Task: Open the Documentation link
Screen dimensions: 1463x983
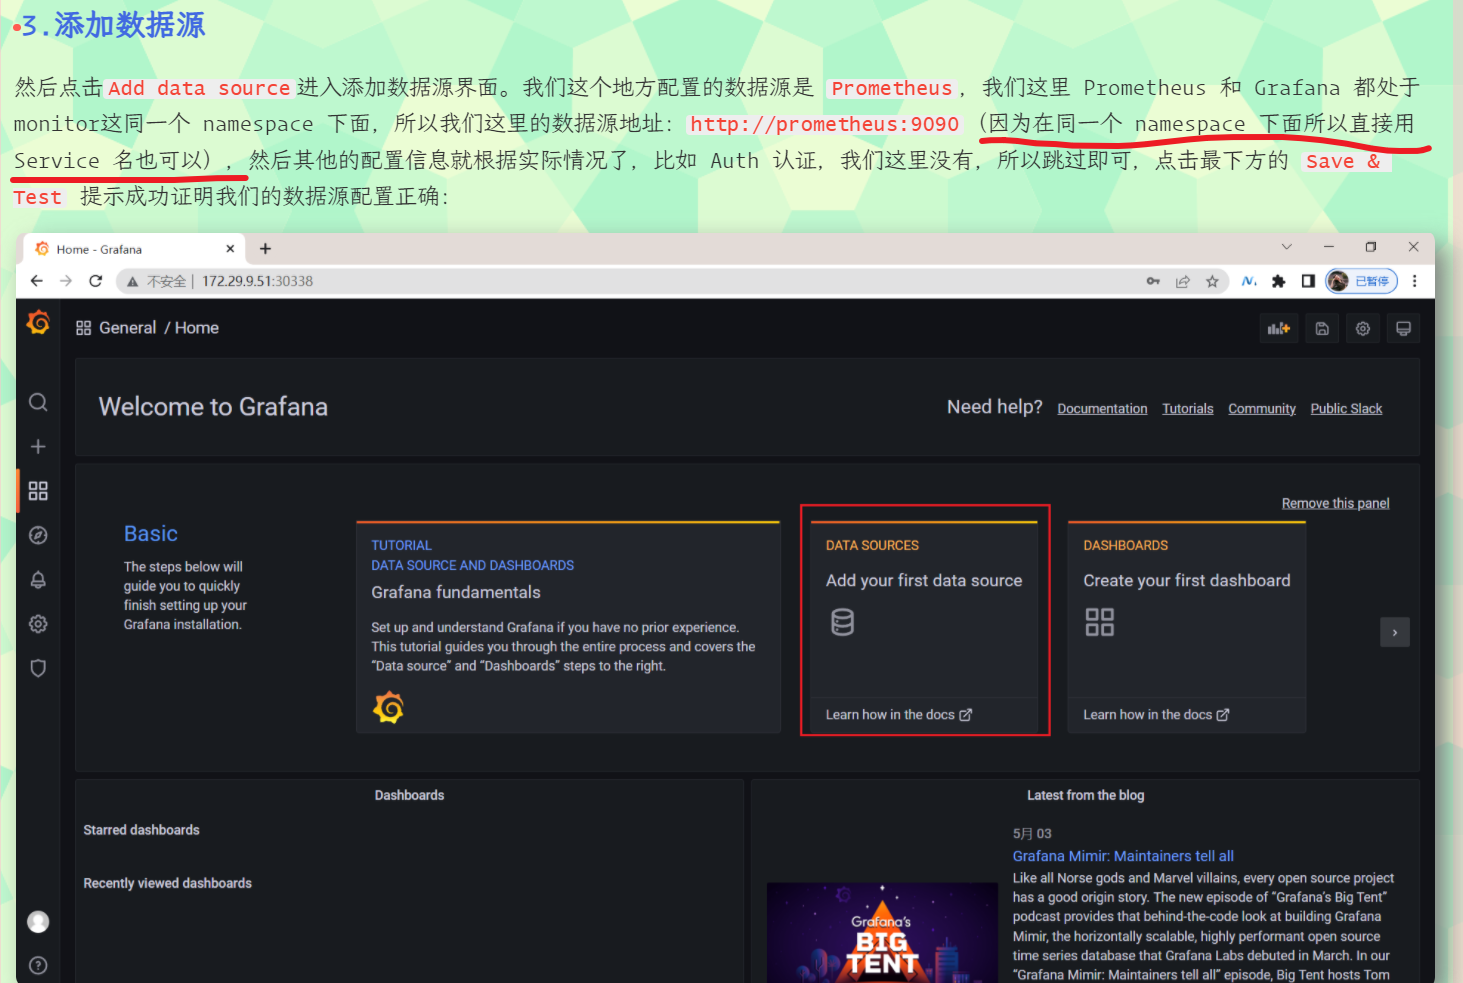Action: pyautogui.click(x=1102, y=408)
